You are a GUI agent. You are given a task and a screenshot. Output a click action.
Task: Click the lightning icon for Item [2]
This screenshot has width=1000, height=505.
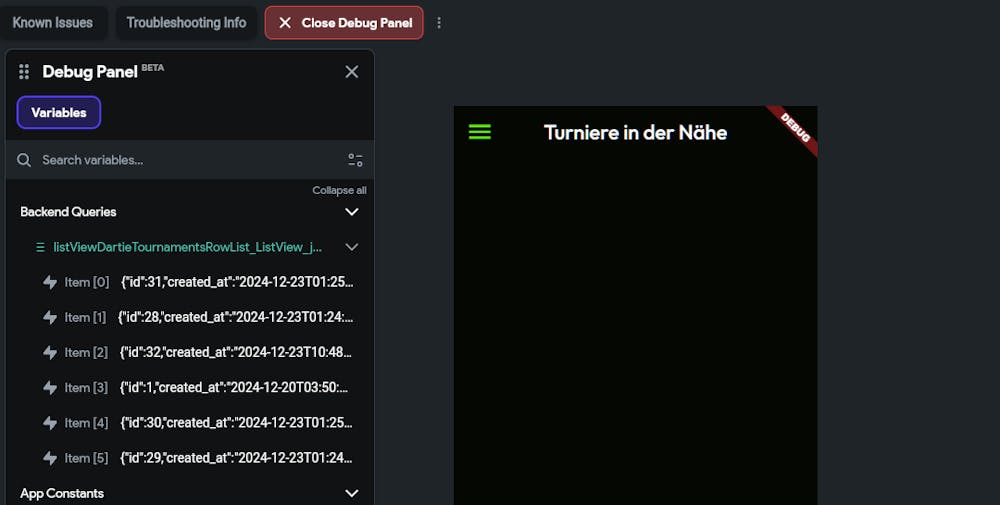[50, 352]
